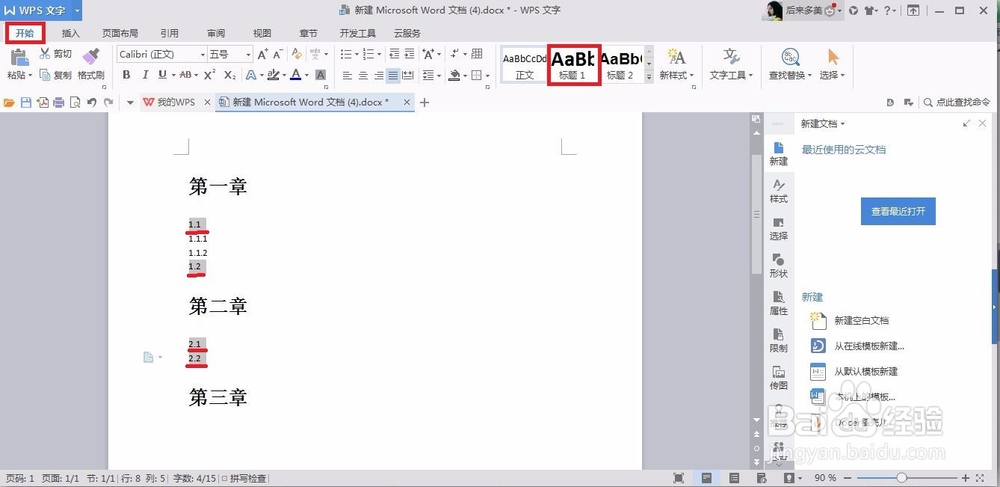Toggle italic formatting
The height and width of the screenshot is (487, 1000).
[x=145, y=75]
